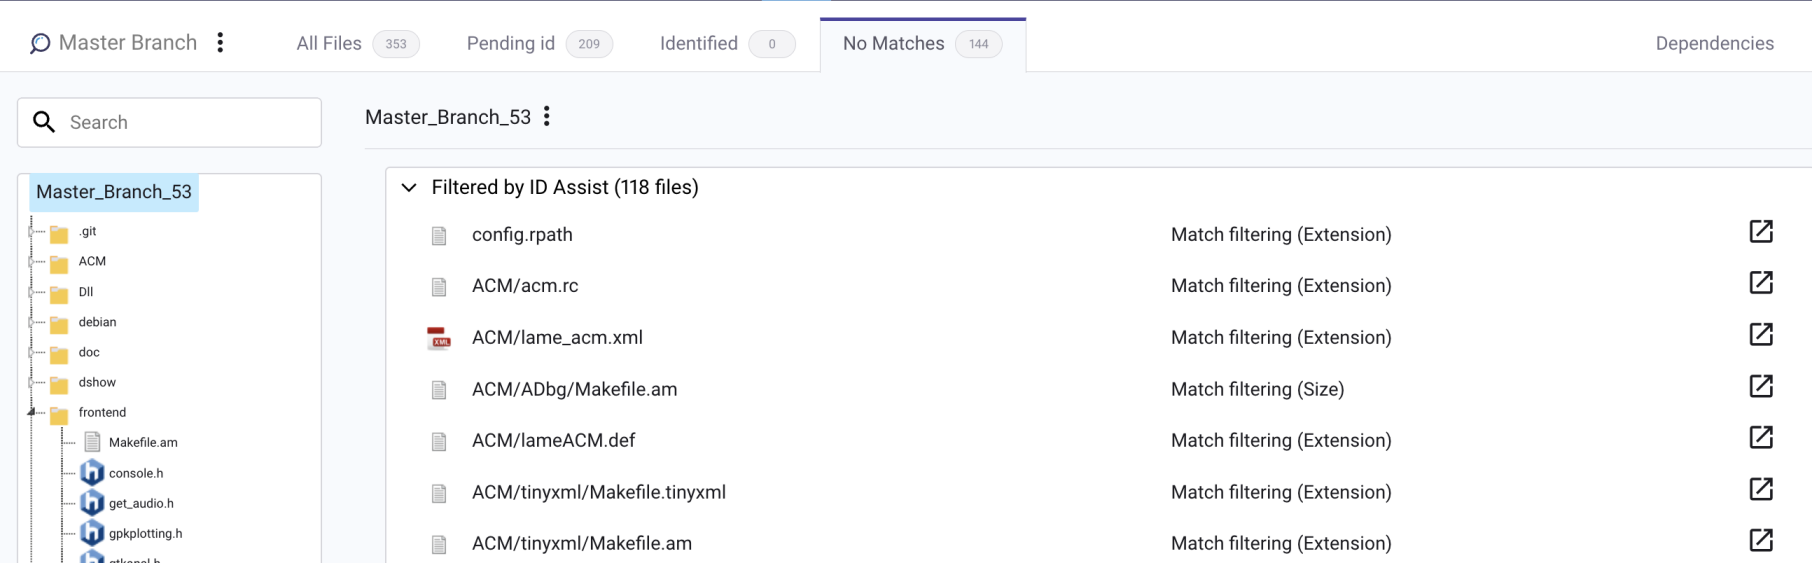The image size is (1812, 563).
Task: Click the frontend folder icon
Action: pyautogui.click(x=59, y=414)
